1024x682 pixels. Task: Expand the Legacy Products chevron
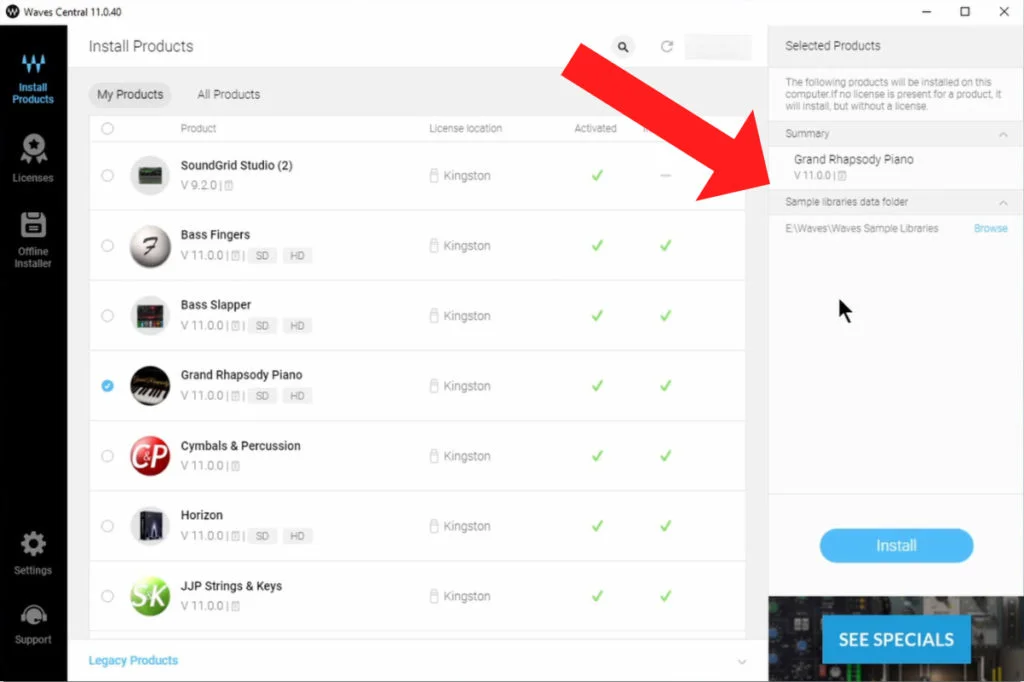[x=742, y=662]
